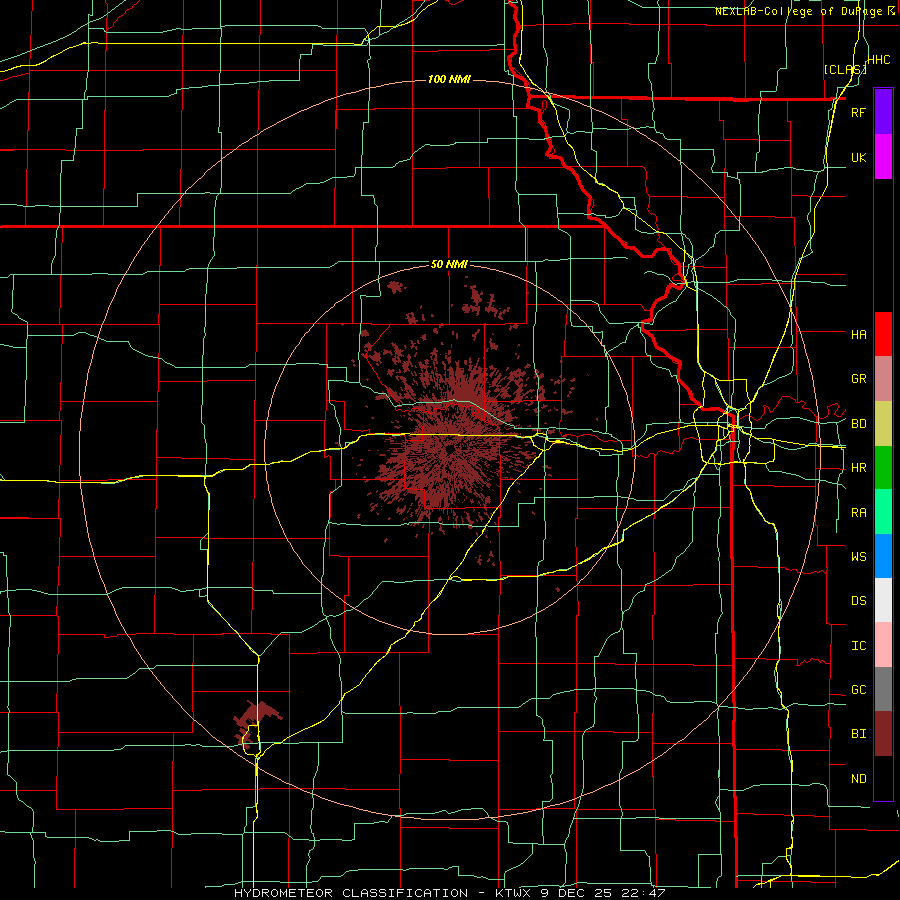Click the BD yellow legend swatch

883,424
